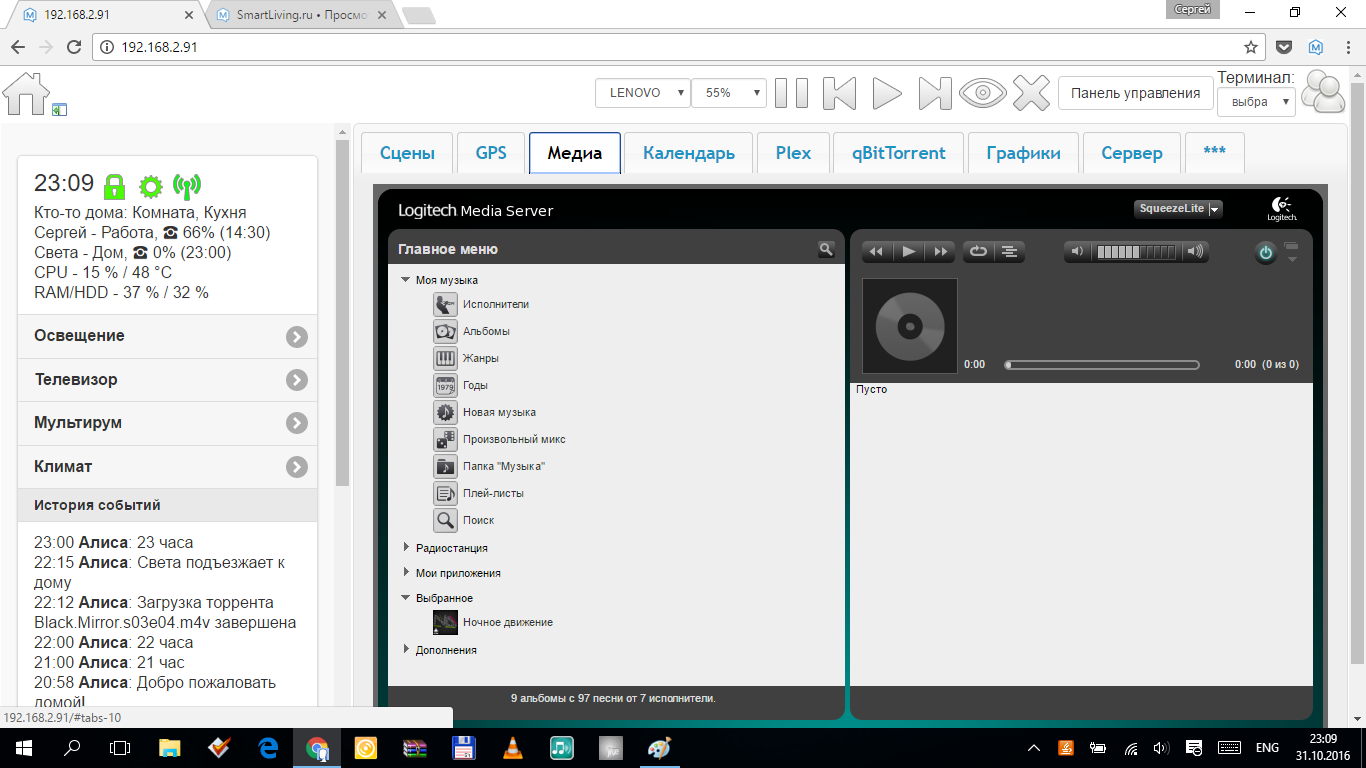Toggle shuffle mode in Logitech player
The height and width of the screenshot is (768, 1366).
click(1010, 252)
